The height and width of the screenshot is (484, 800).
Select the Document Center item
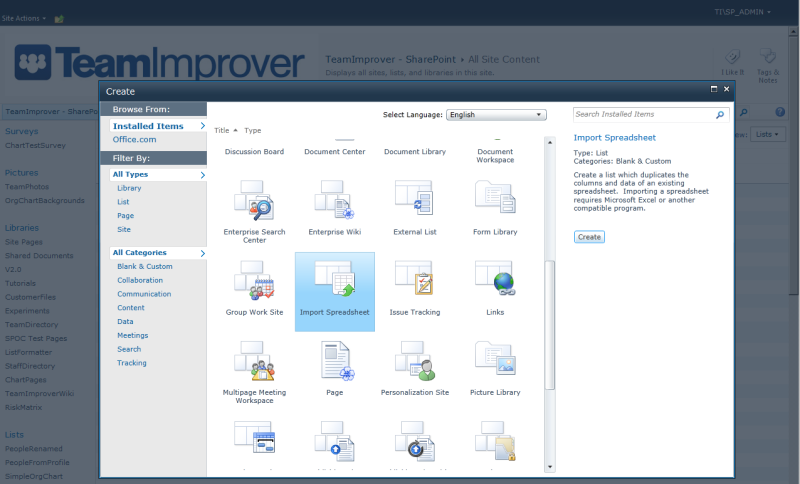[x=335, y=151]
